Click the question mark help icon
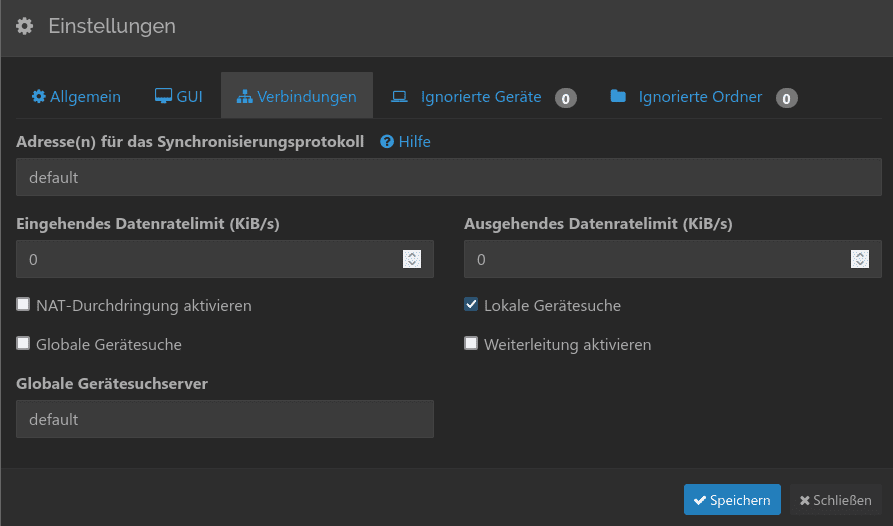The width and height of the screenshot is (893, 526). point(387,142)
